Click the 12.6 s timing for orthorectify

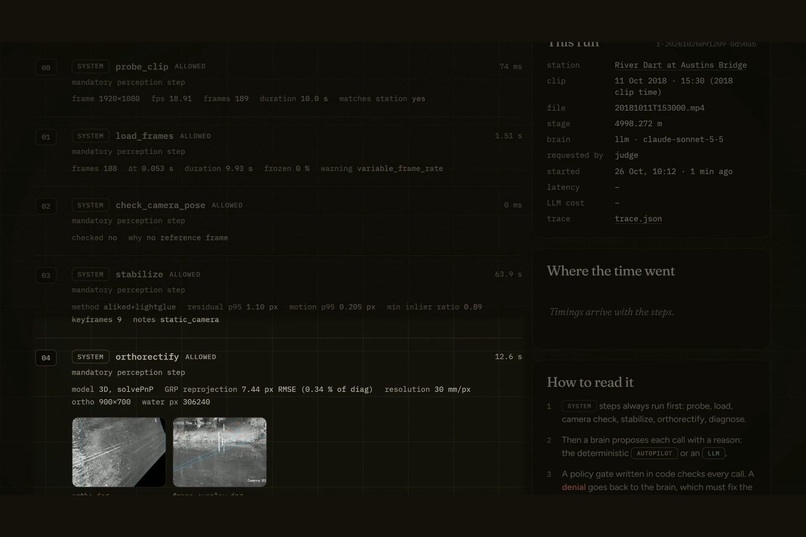coord(508,357)
